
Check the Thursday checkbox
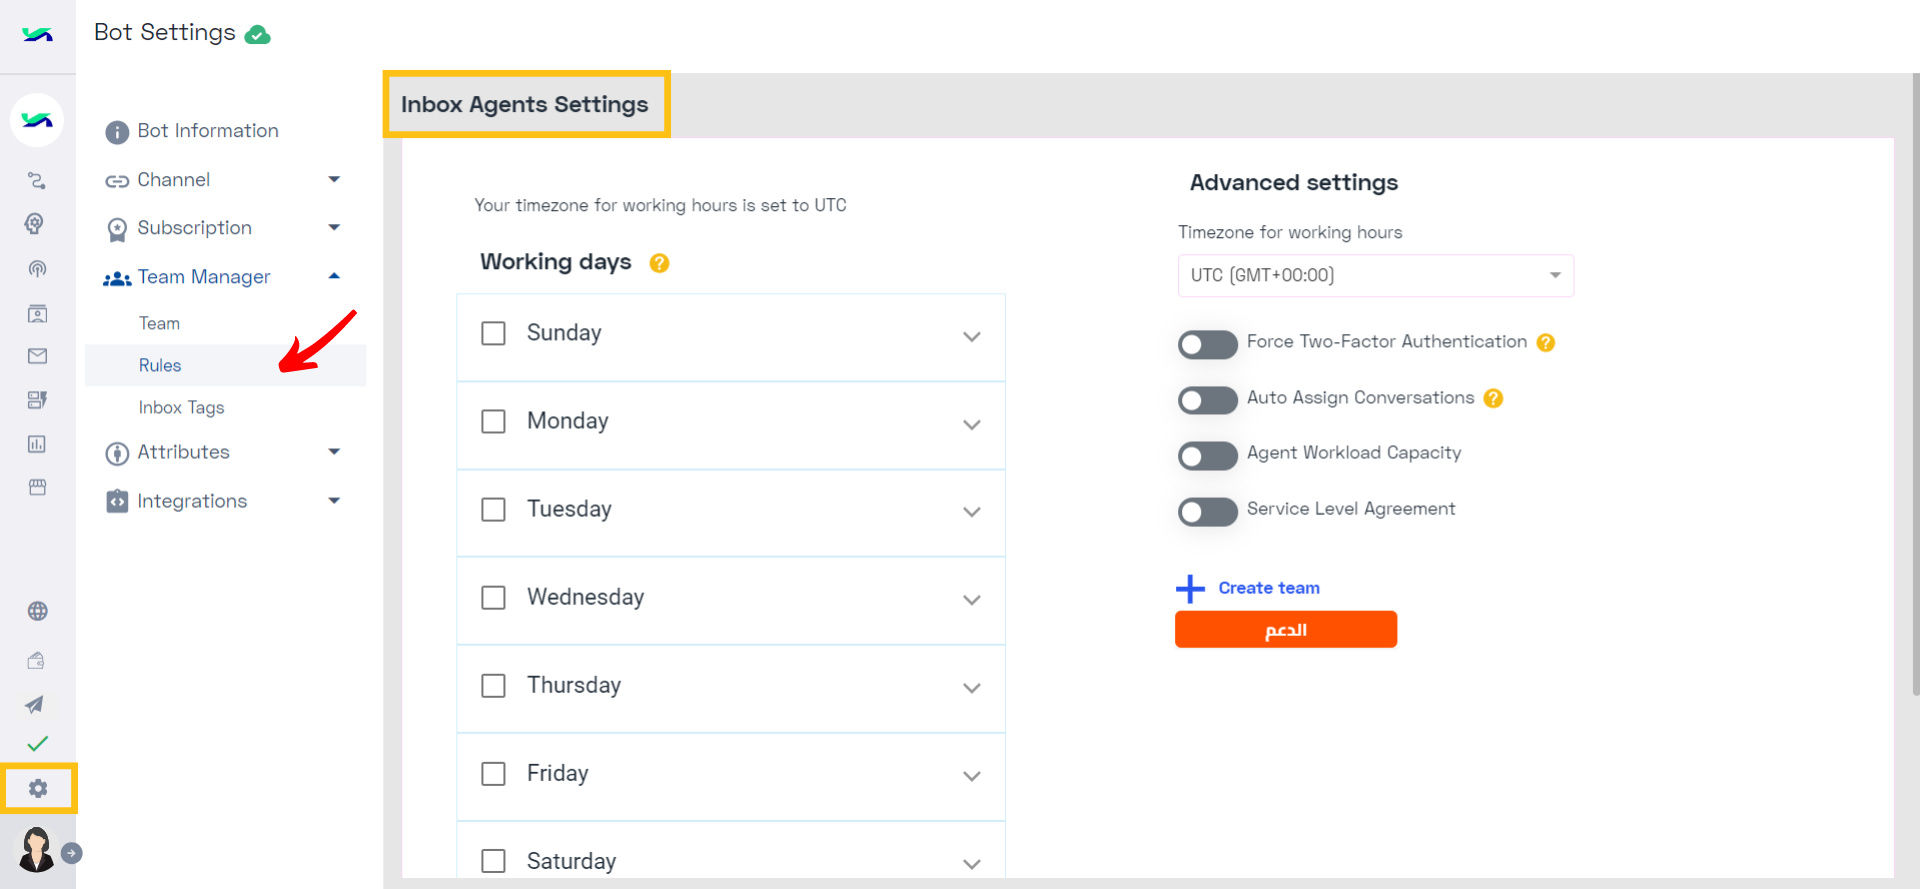click(493, 685)
